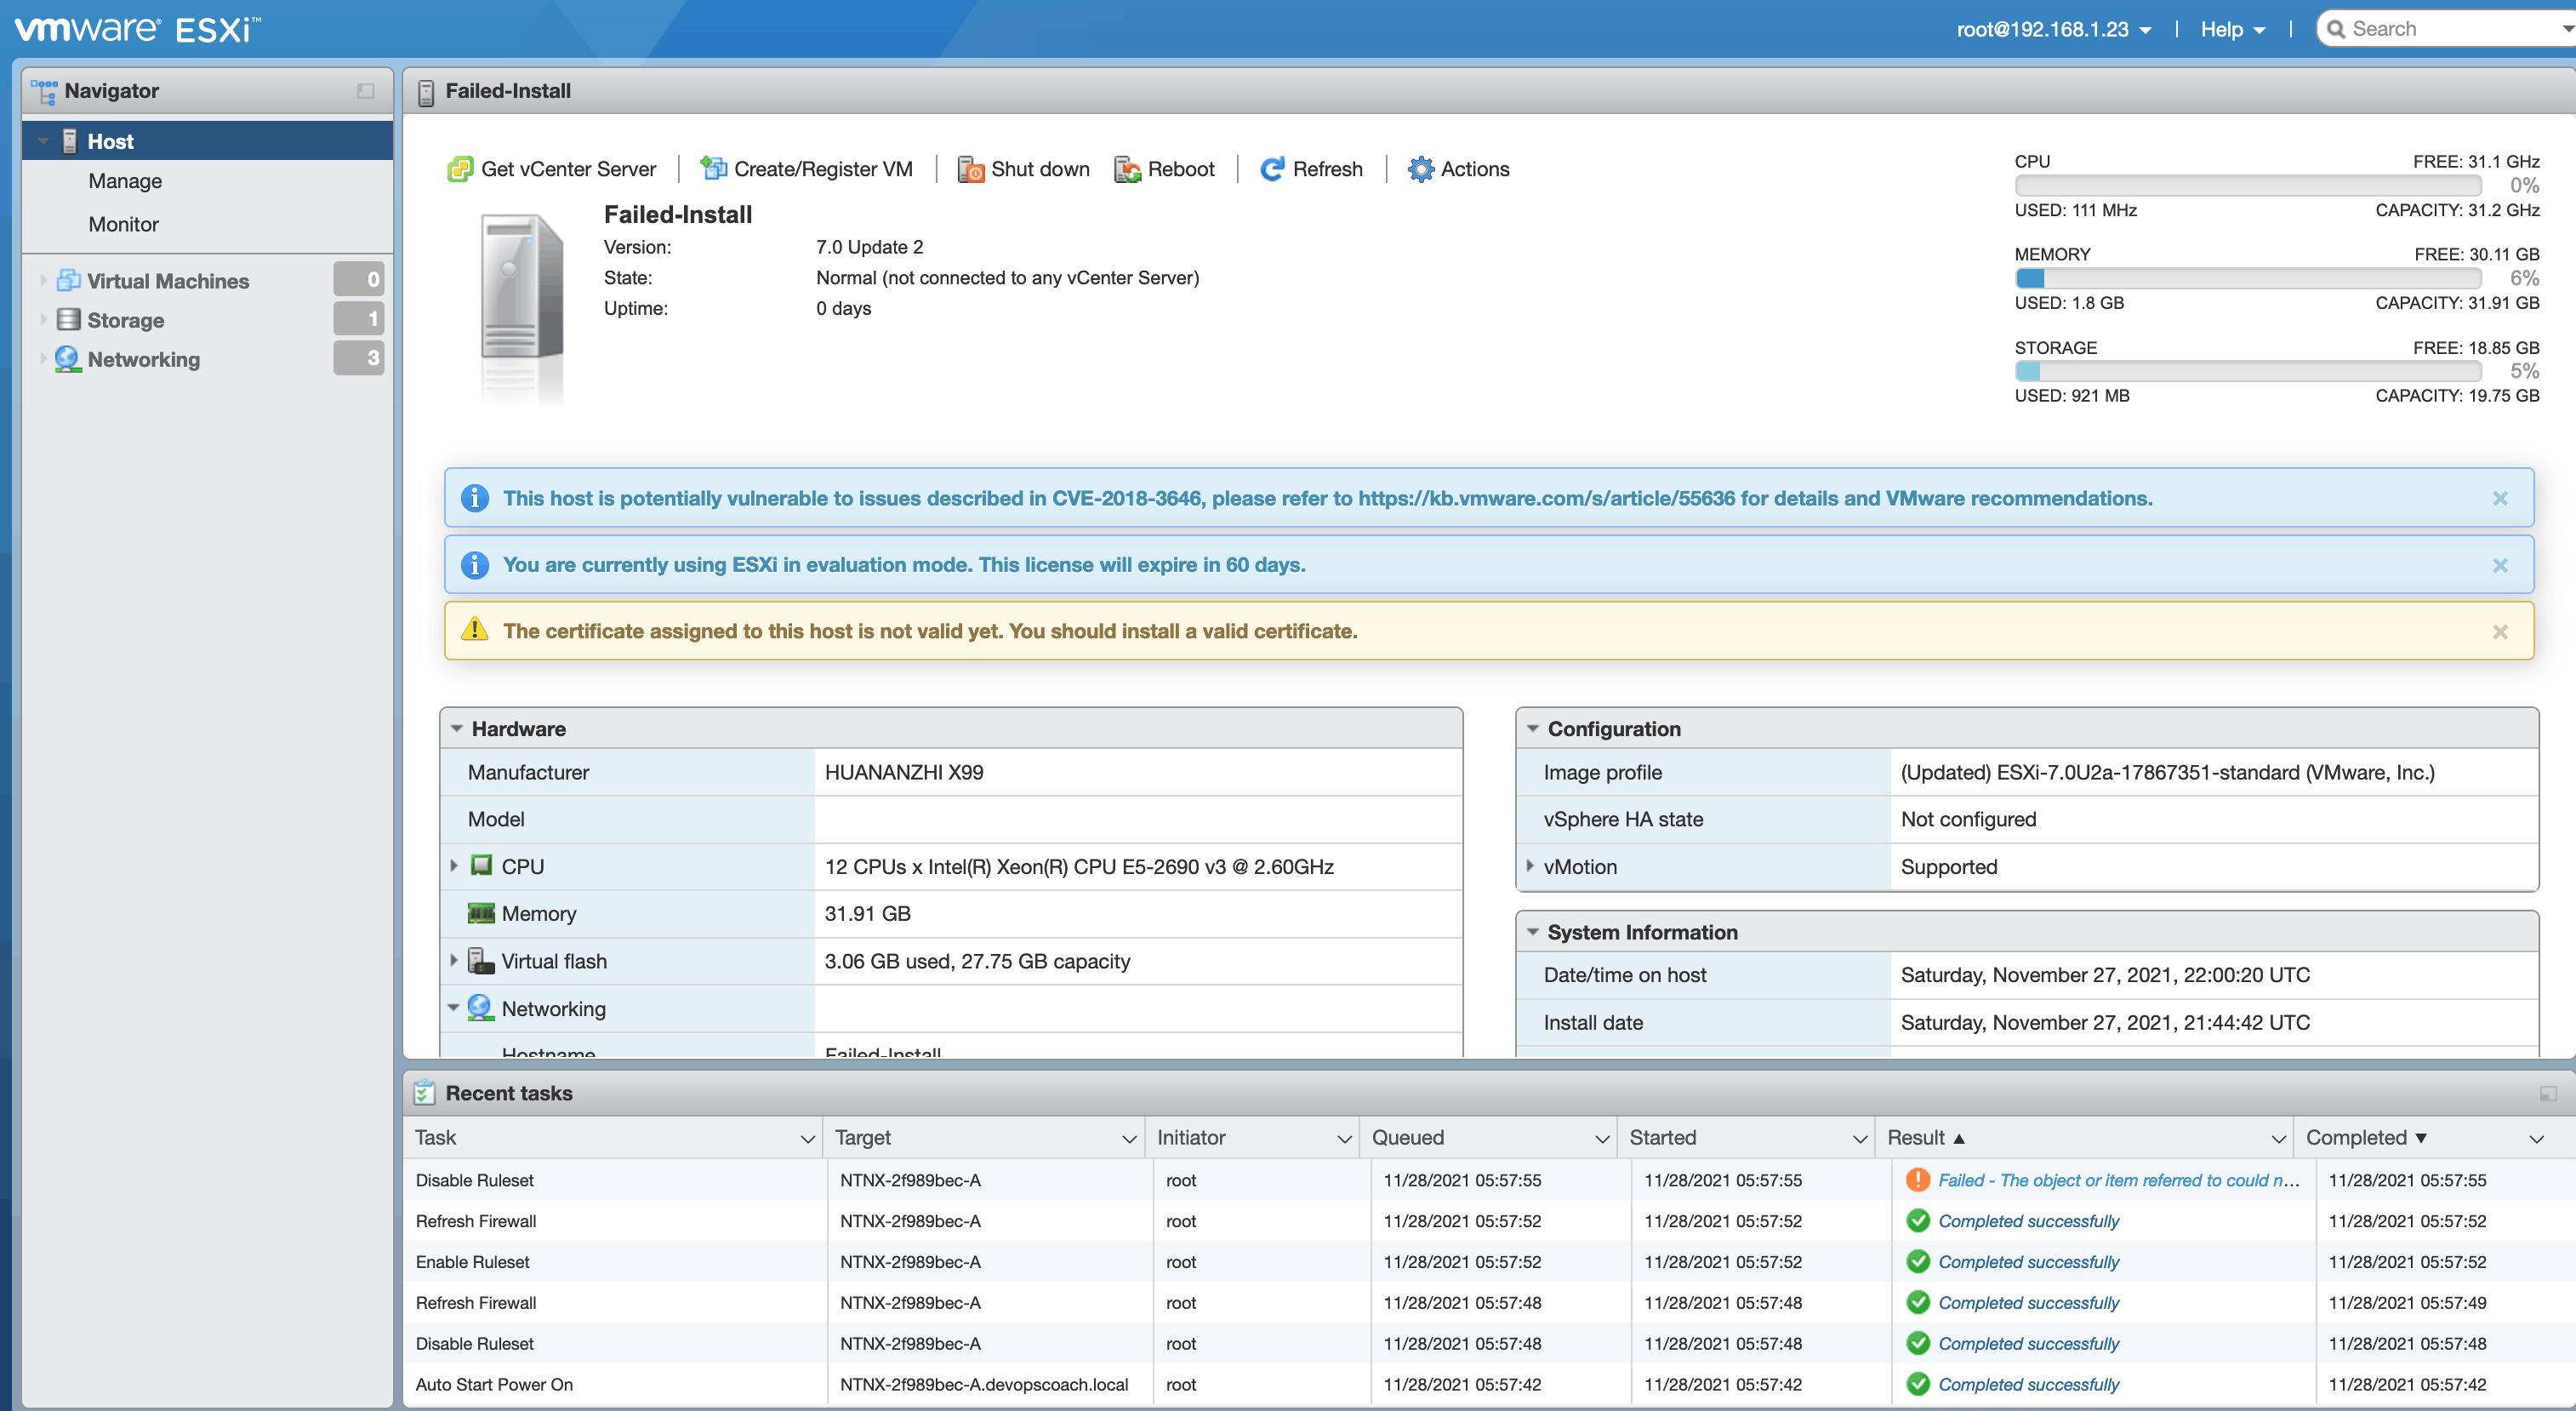Open the root@192.168.1.23 user dropdown

pyautogui.click(x=2053, y=29)
